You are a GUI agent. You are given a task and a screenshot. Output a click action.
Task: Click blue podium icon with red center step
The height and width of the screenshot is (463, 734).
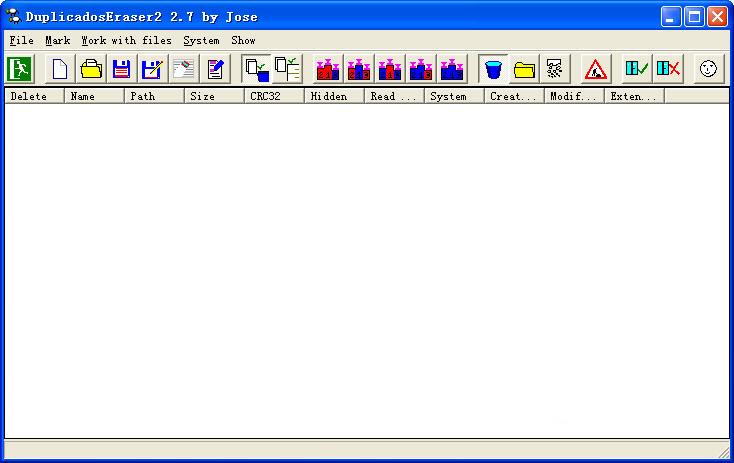tap(389, 69)
